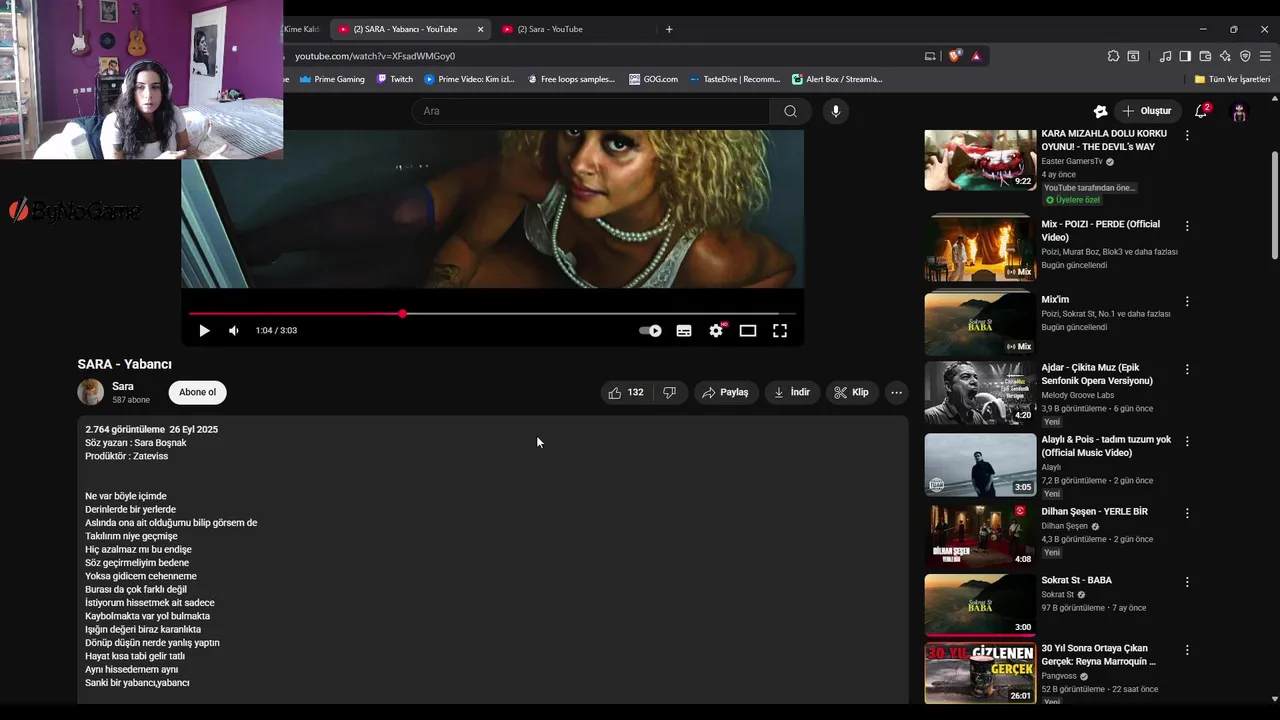Screen dimensions: 1280x720
Task: Open Sokrat St - BABA three-minute thumbnail
Action: pos(980,605)
